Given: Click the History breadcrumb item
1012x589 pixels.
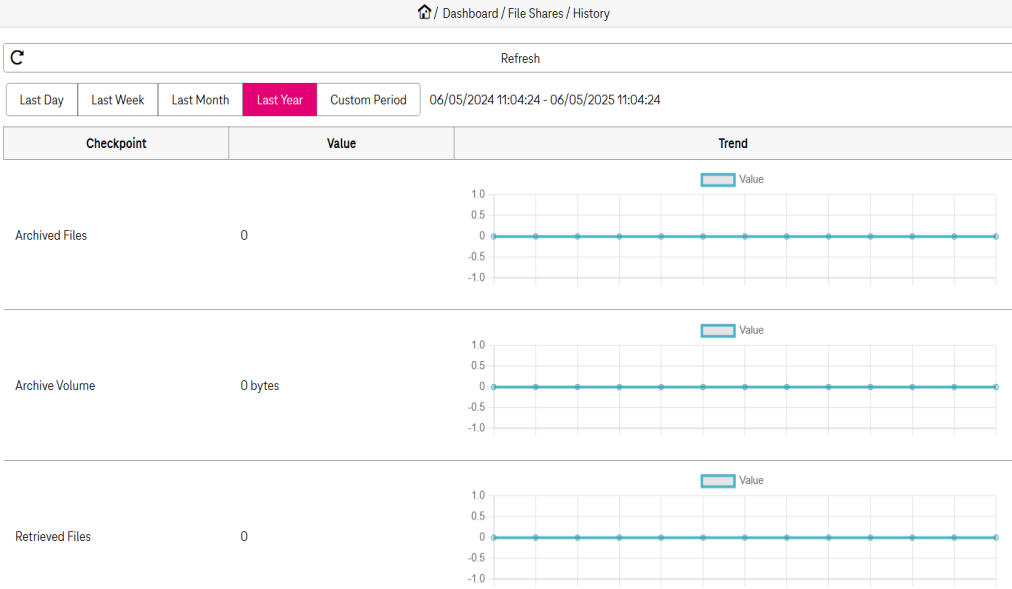Looking at the screenshot, I should tap(591, 14).
